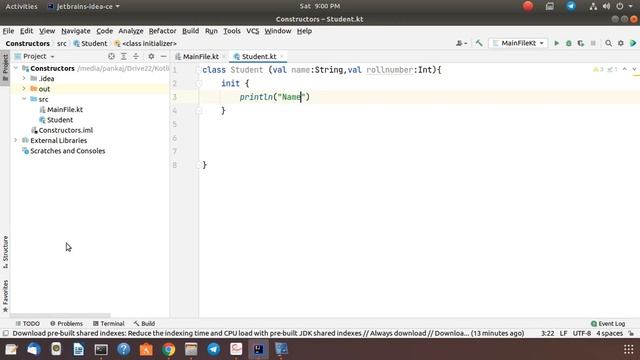The width and height of the screenshot is (640, 360).
Task: Click the Project panel horizontal scrollbar
Action: [x=60, y=316]
